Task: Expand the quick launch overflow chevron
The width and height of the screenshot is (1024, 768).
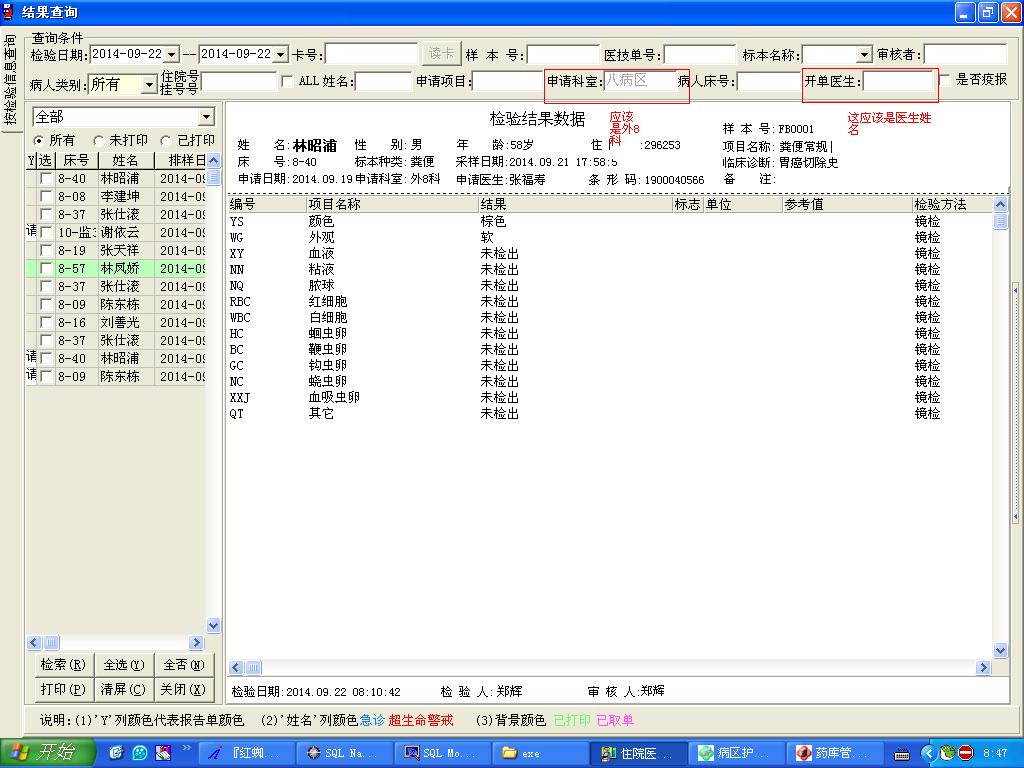Action: [x=186, y=748]
